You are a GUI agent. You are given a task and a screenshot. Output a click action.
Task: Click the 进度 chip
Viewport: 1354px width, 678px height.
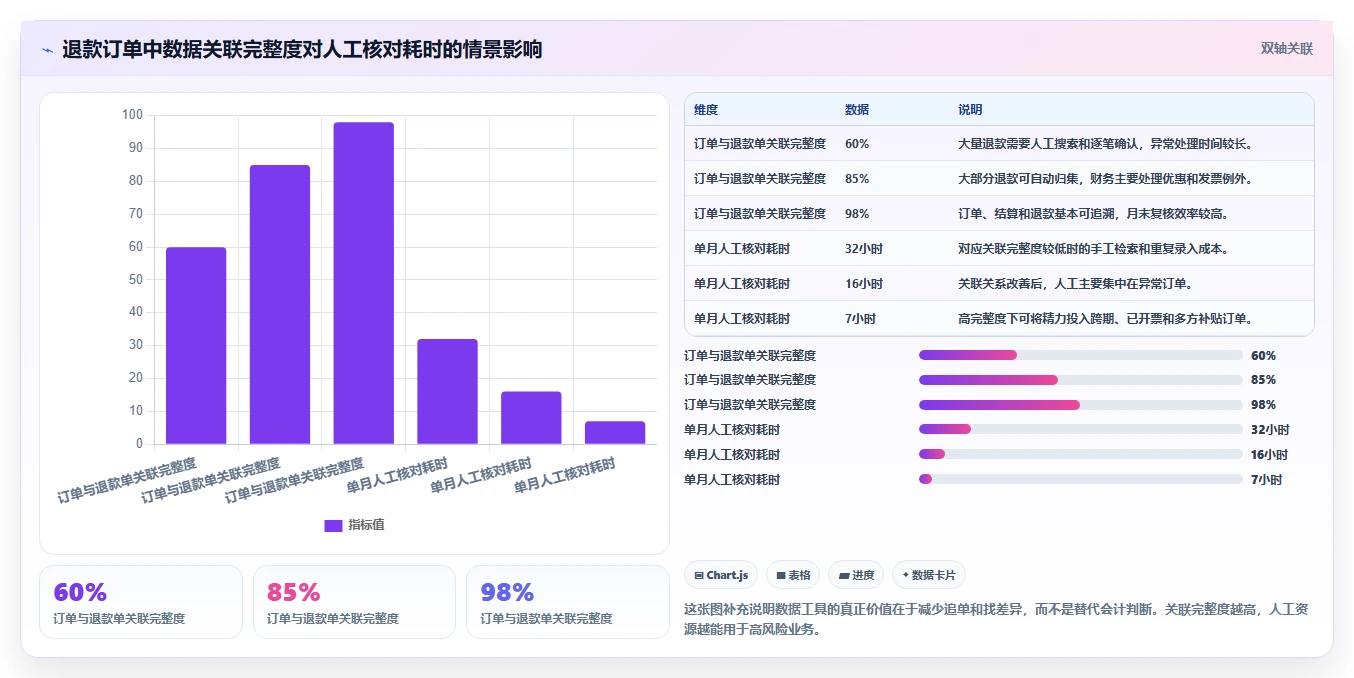tap(856, 575)
